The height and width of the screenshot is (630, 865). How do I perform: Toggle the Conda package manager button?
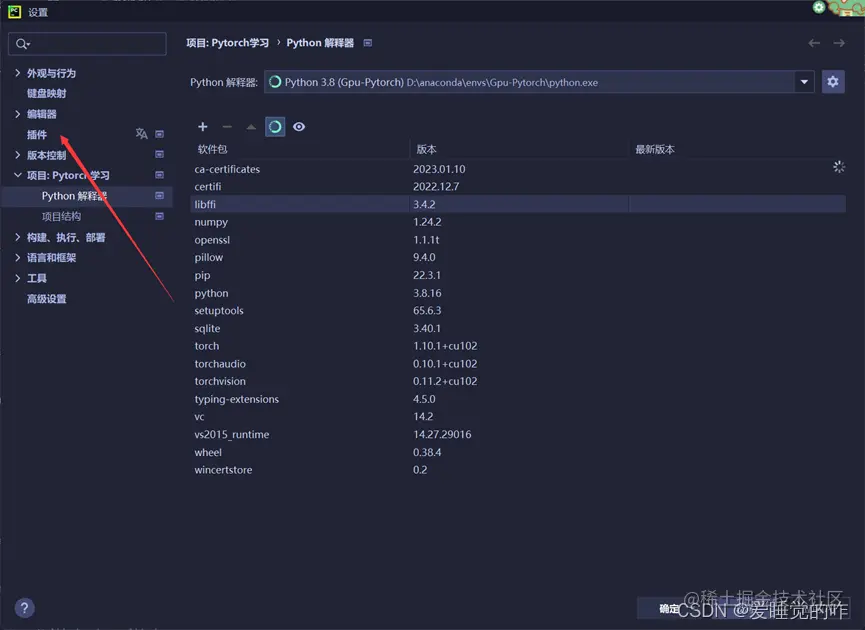tap(275, 127)
